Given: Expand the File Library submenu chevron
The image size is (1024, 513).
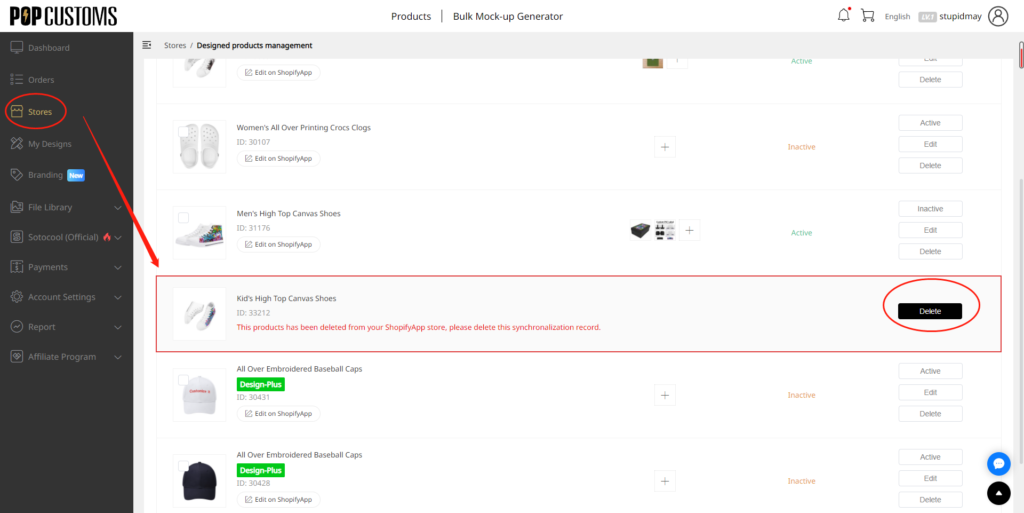Looking at the screenshot, I should pos(118,208).
